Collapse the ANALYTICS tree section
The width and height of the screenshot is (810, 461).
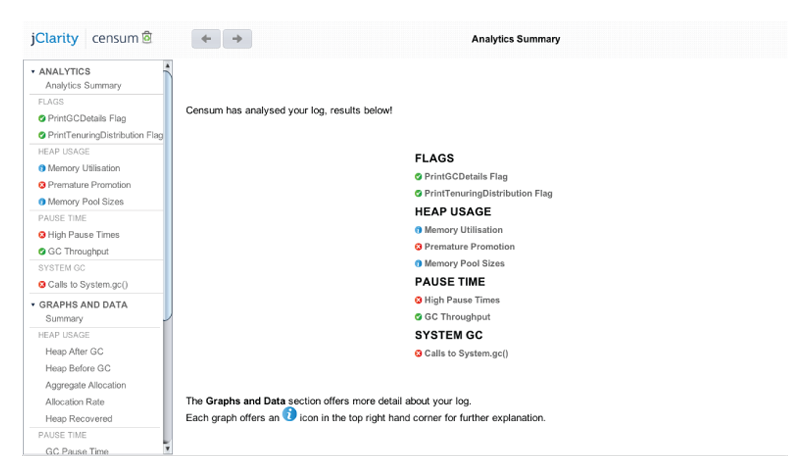33,72
